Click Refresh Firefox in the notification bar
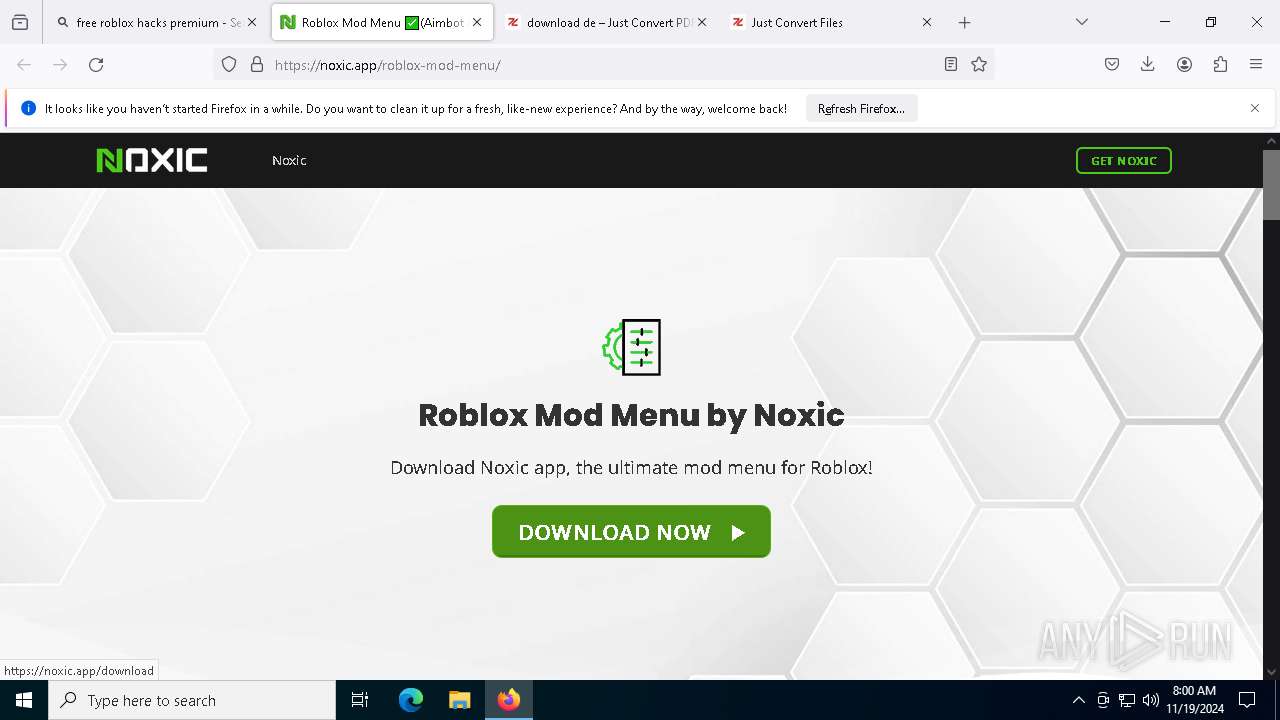This screenshot has height=720, width=1280. (x=861, y=109)
